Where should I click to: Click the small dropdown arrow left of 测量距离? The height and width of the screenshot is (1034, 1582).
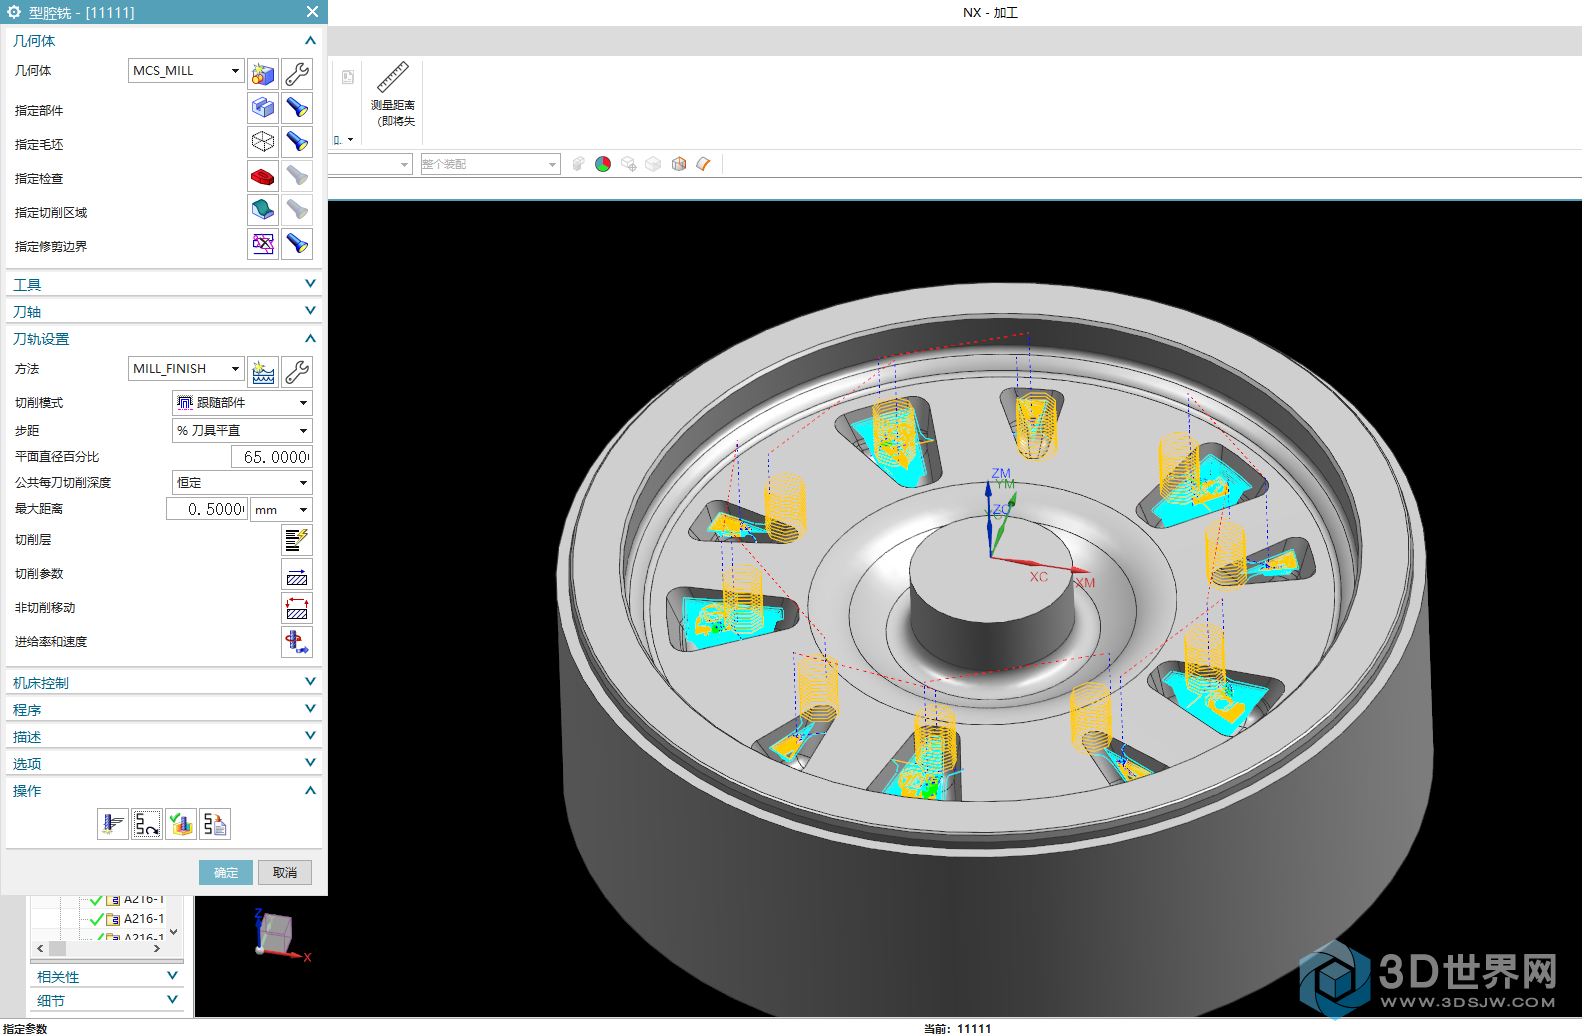[x=349, y=140]
